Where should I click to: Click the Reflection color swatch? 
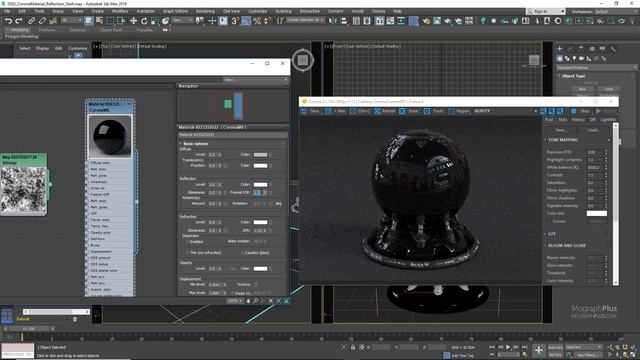pyautogui.click(x=260, y=184)
